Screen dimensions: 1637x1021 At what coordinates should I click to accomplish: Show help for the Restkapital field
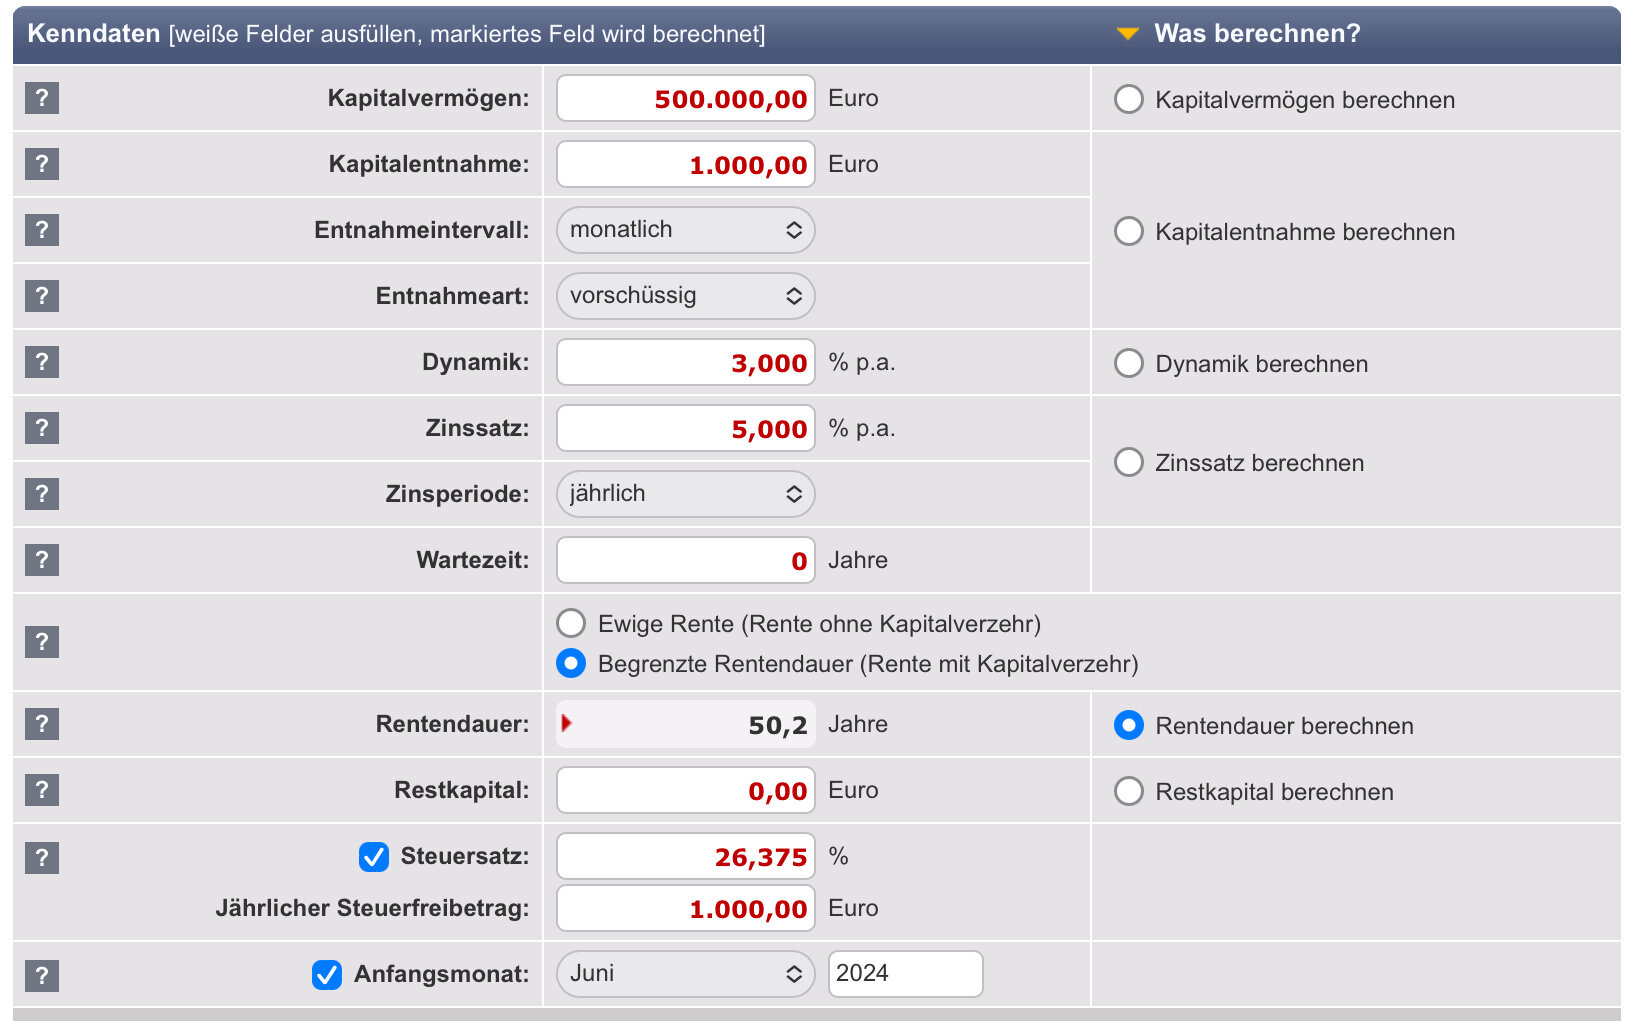coord(42,790)
